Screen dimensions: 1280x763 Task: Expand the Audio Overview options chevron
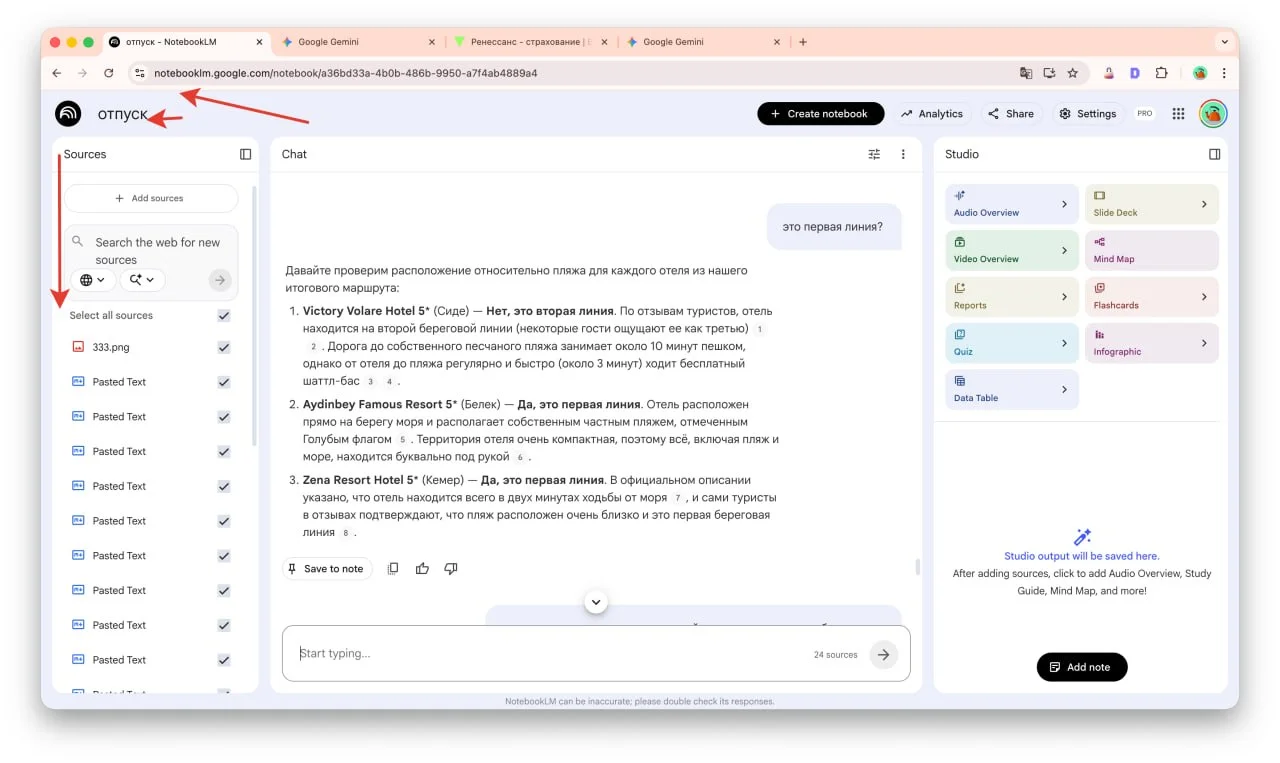(1064, 204)
